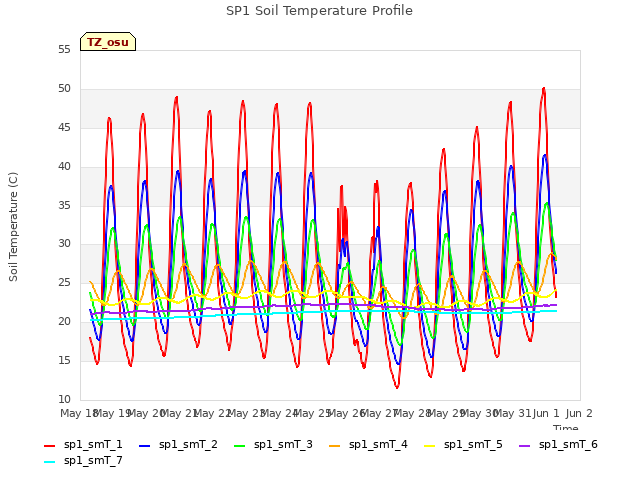
Task: Click the red peak near 50 on Jun 1
Action: [x=544, y=89]
